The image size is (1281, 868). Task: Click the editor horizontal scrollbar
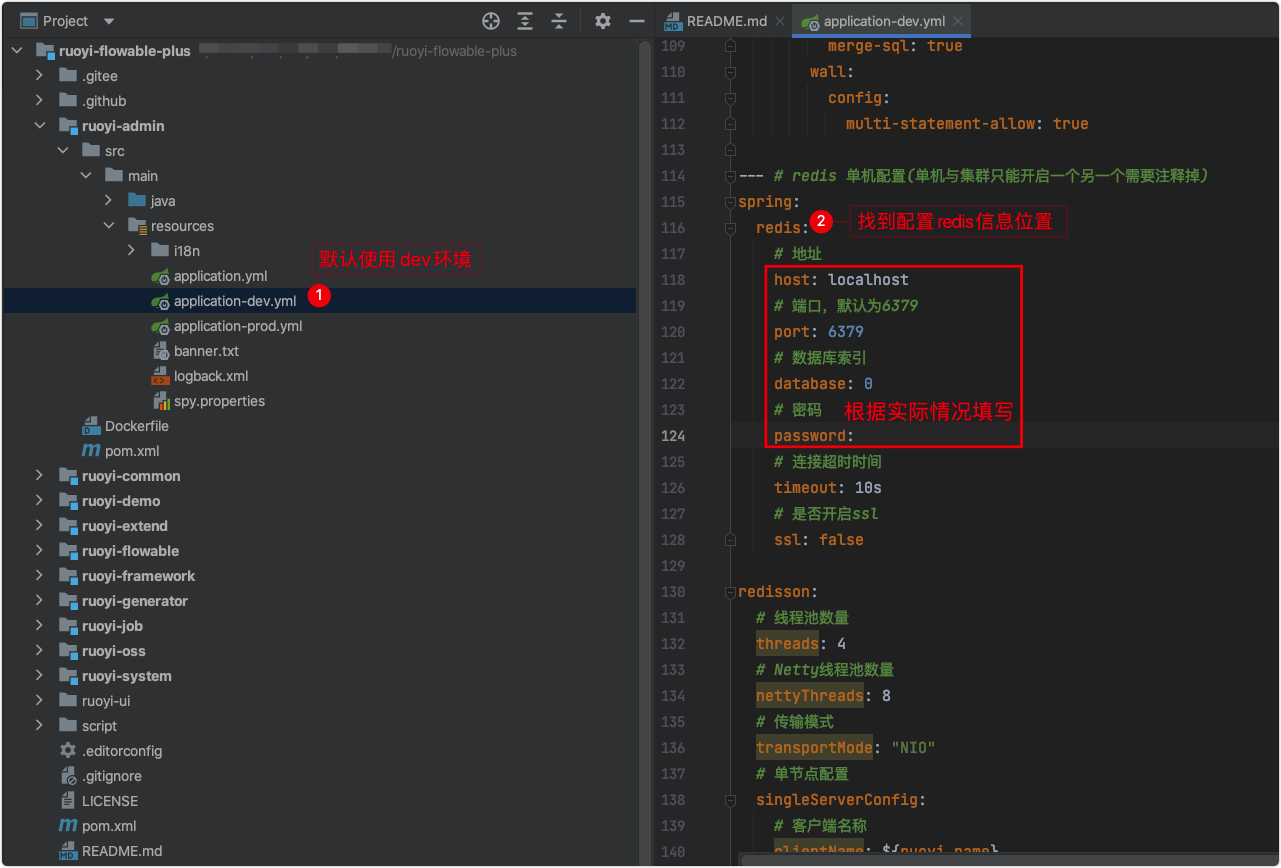[1008, 860]
